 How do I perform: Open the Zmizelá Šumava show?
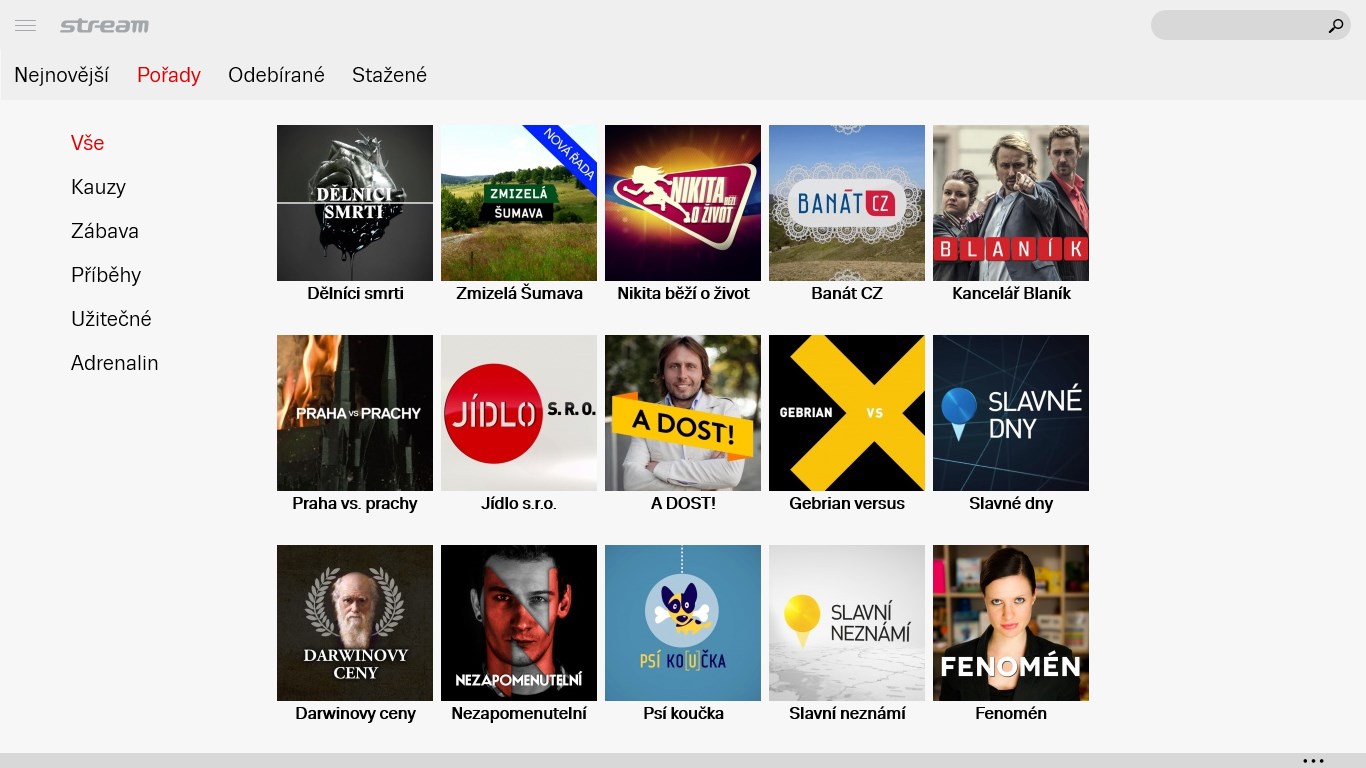518,203
